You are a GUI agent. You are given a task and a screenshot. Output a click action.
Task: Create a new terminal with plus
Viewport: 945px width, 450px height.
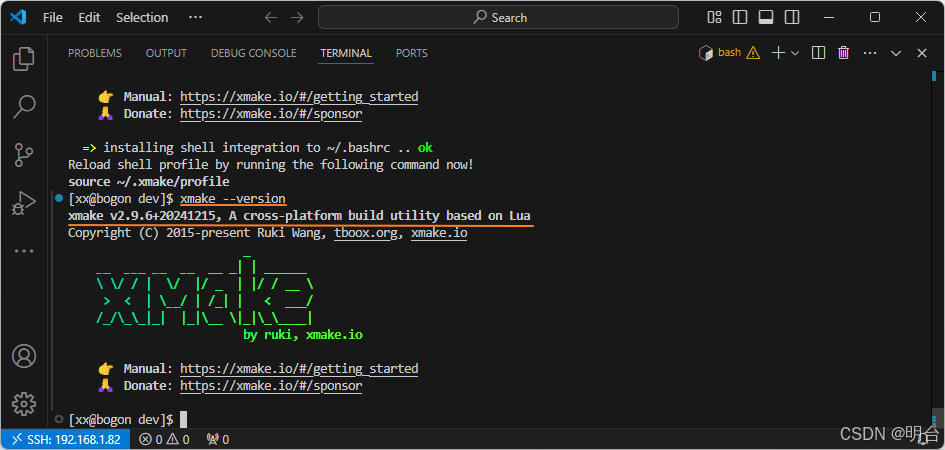[778, 53]
